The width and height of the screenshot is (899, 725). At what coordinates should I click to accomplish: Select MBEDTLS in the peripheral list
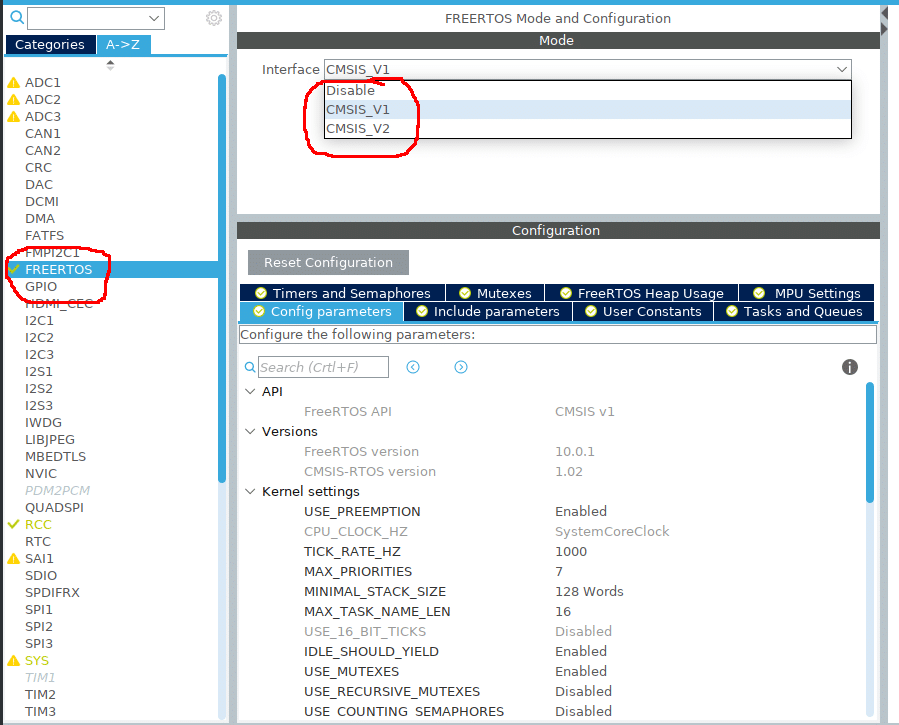coord(56,457)
